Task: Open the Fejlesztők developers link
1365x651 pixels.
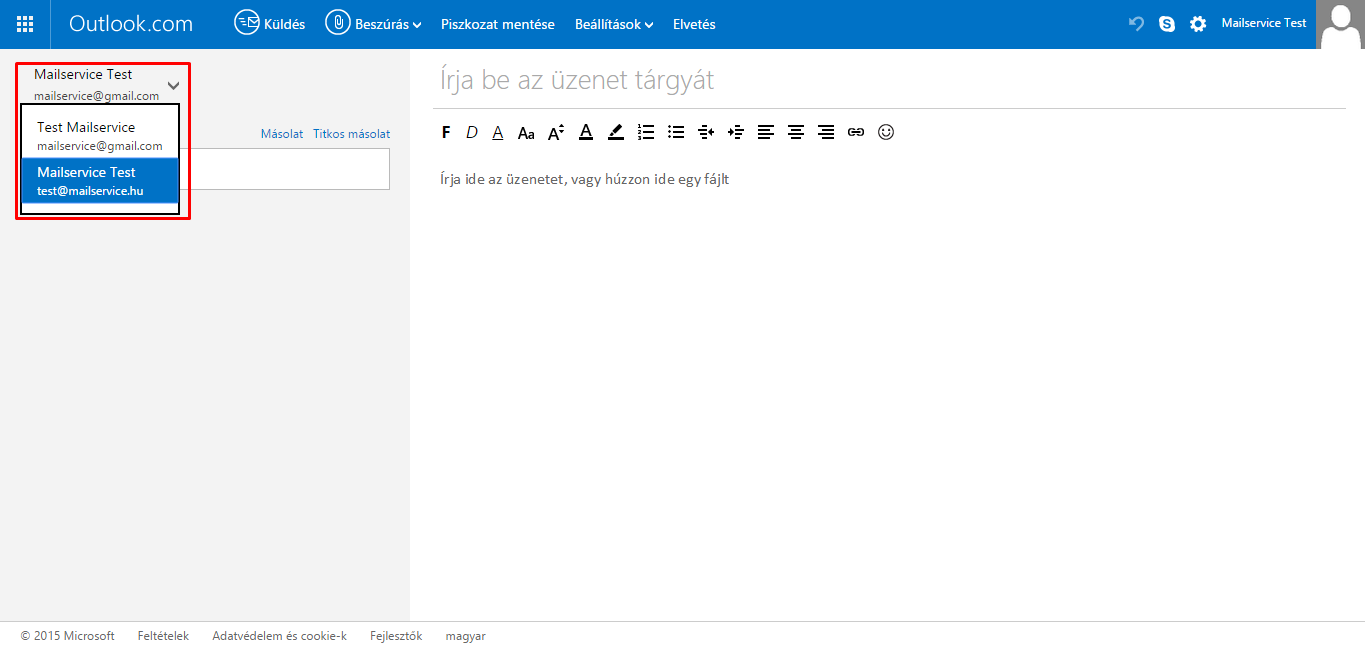Action: (396, 636)
